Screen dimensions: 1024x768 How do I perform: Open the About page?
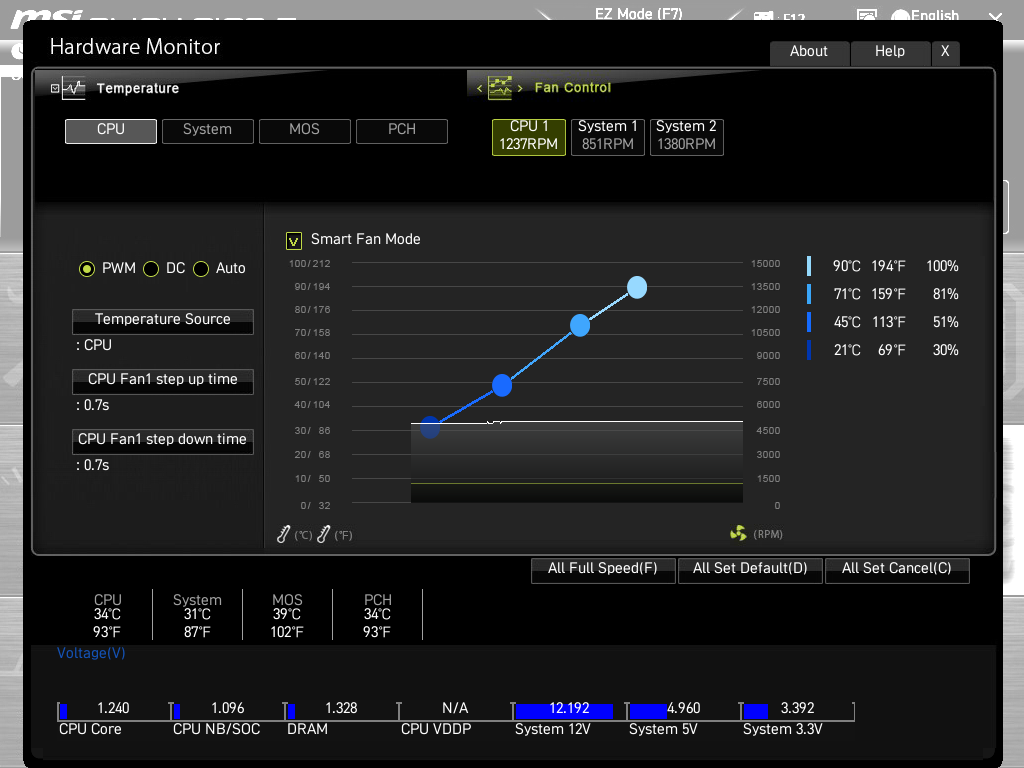click(809, 52)
